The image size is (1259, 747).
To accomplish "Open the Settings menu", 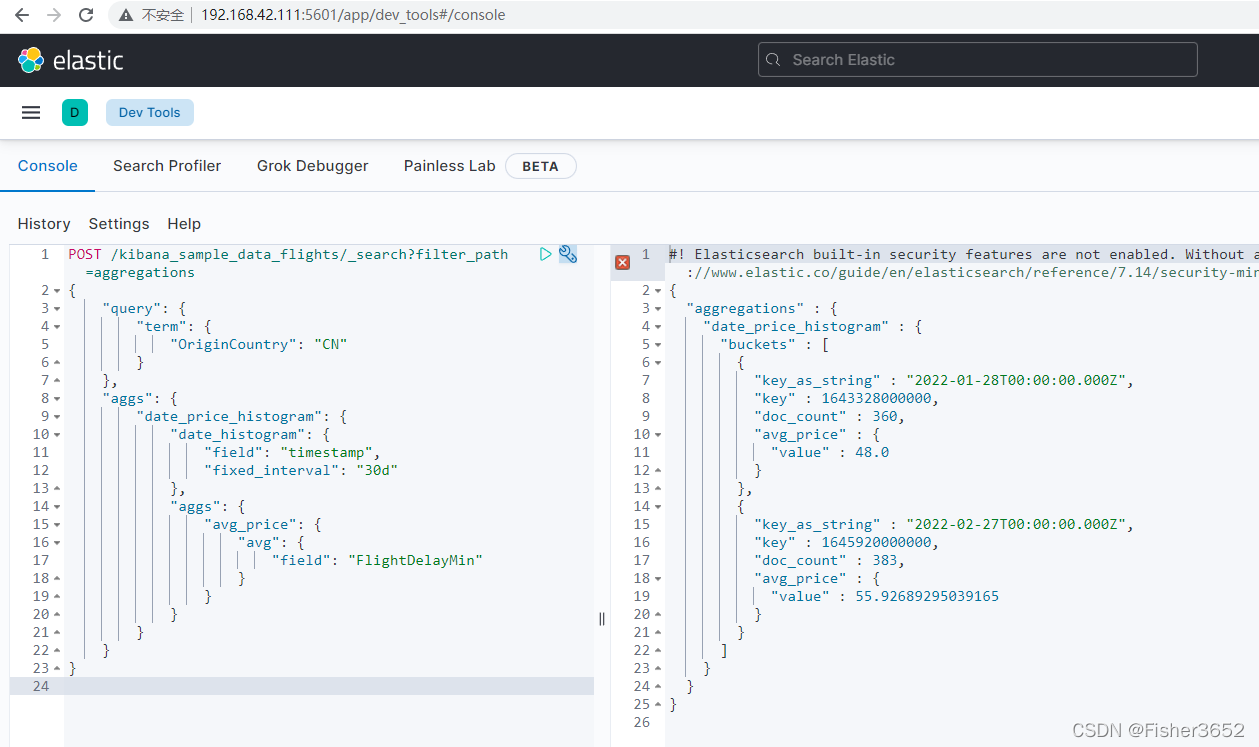I will pyautogui.click(x=119, y=224).
